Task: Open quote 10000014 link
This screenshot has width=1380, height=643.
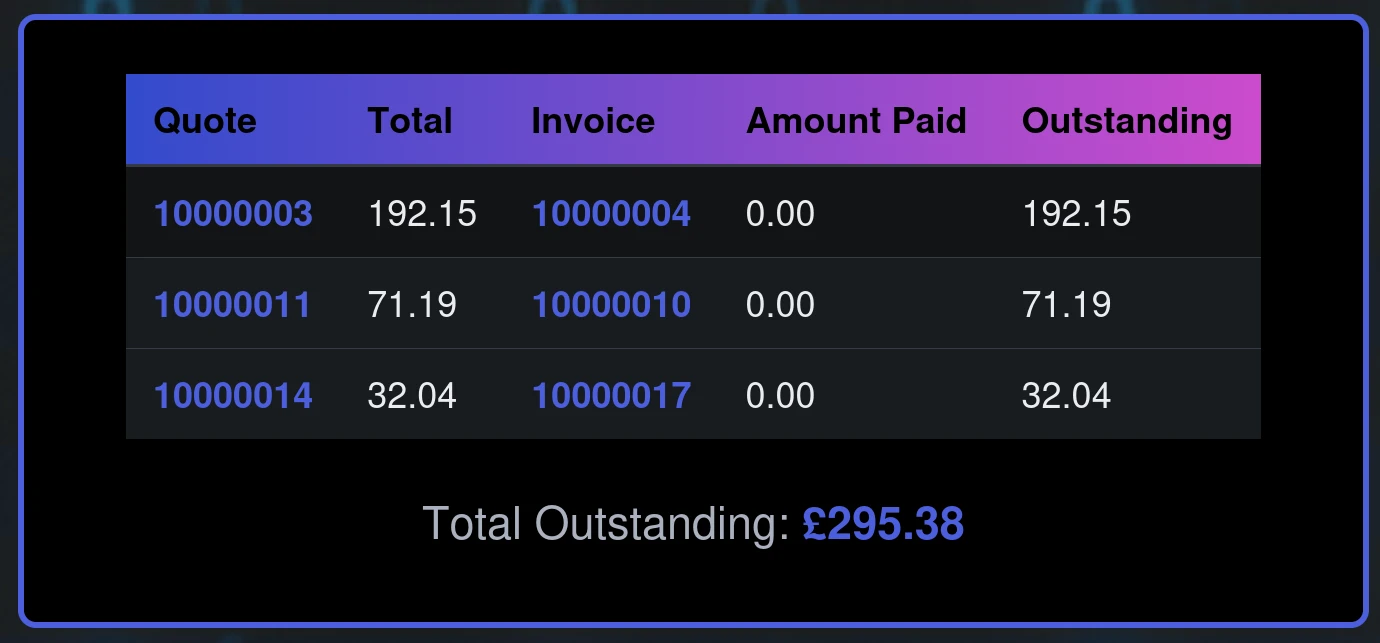Action: pyautogui.click(x=233, y=396)
